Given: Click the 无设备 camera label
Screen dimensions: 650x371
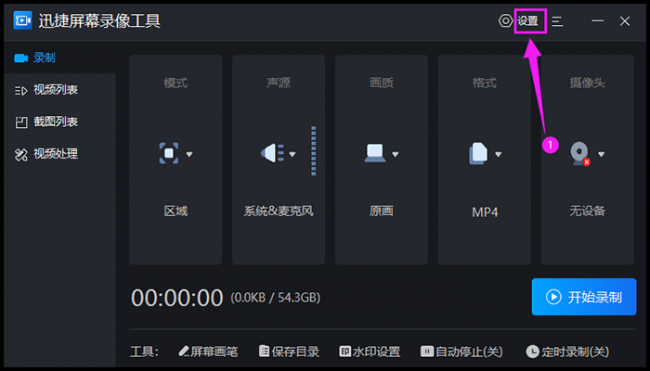Looking at the screenshot, I should [587, 211].
